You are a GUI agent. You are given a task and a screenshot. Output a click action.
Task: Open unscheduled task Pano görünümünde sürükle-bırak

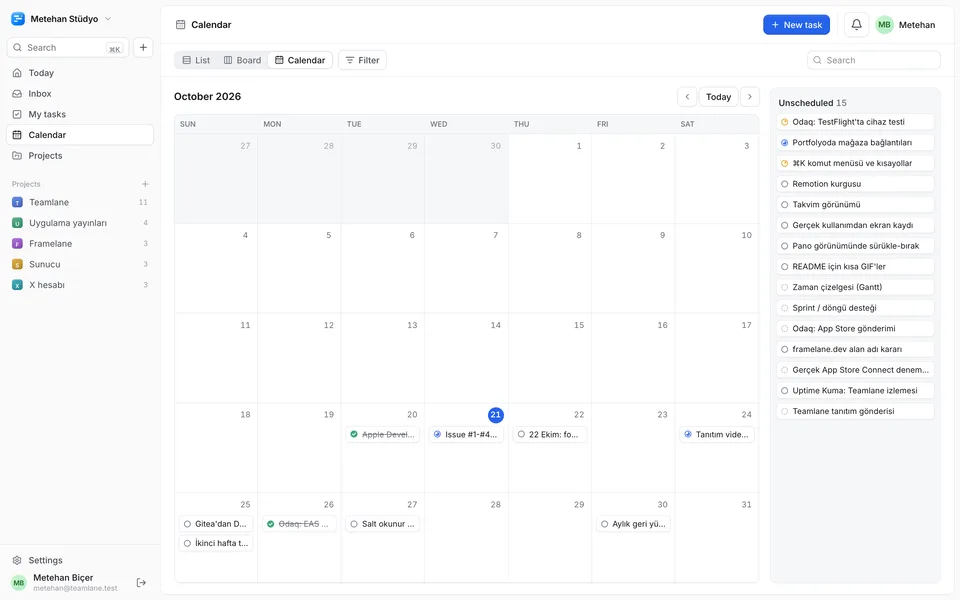click(x=855, y=246)
